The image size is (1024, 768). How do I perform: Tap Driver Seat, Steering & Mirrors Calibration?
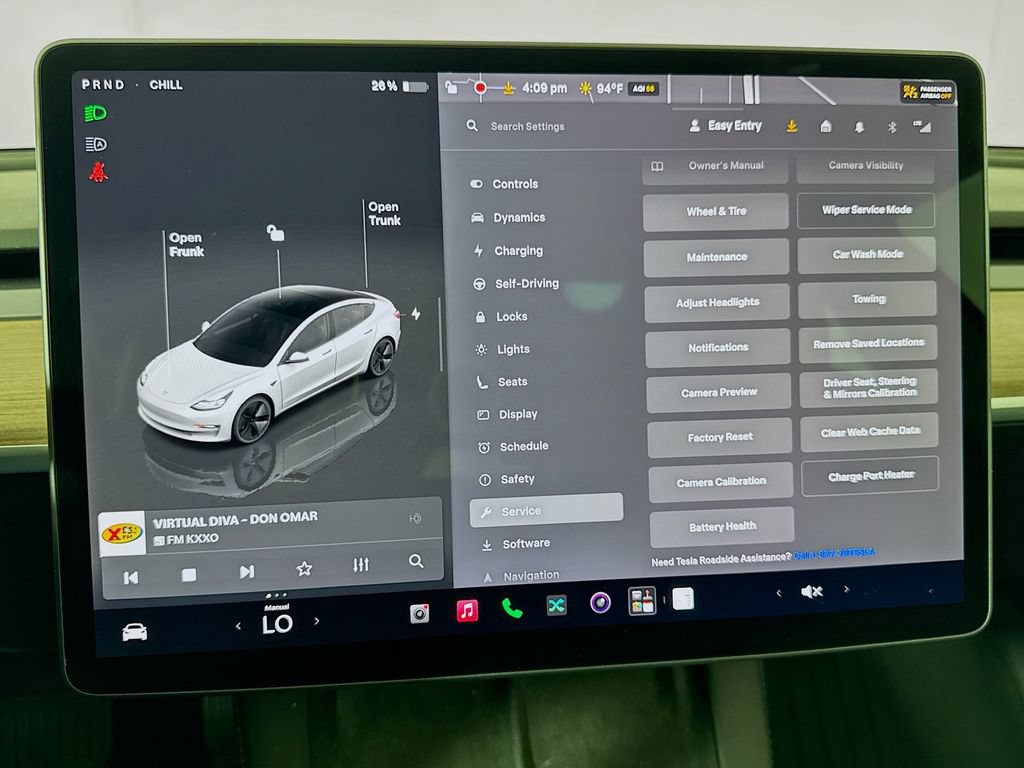pos(869,387)
